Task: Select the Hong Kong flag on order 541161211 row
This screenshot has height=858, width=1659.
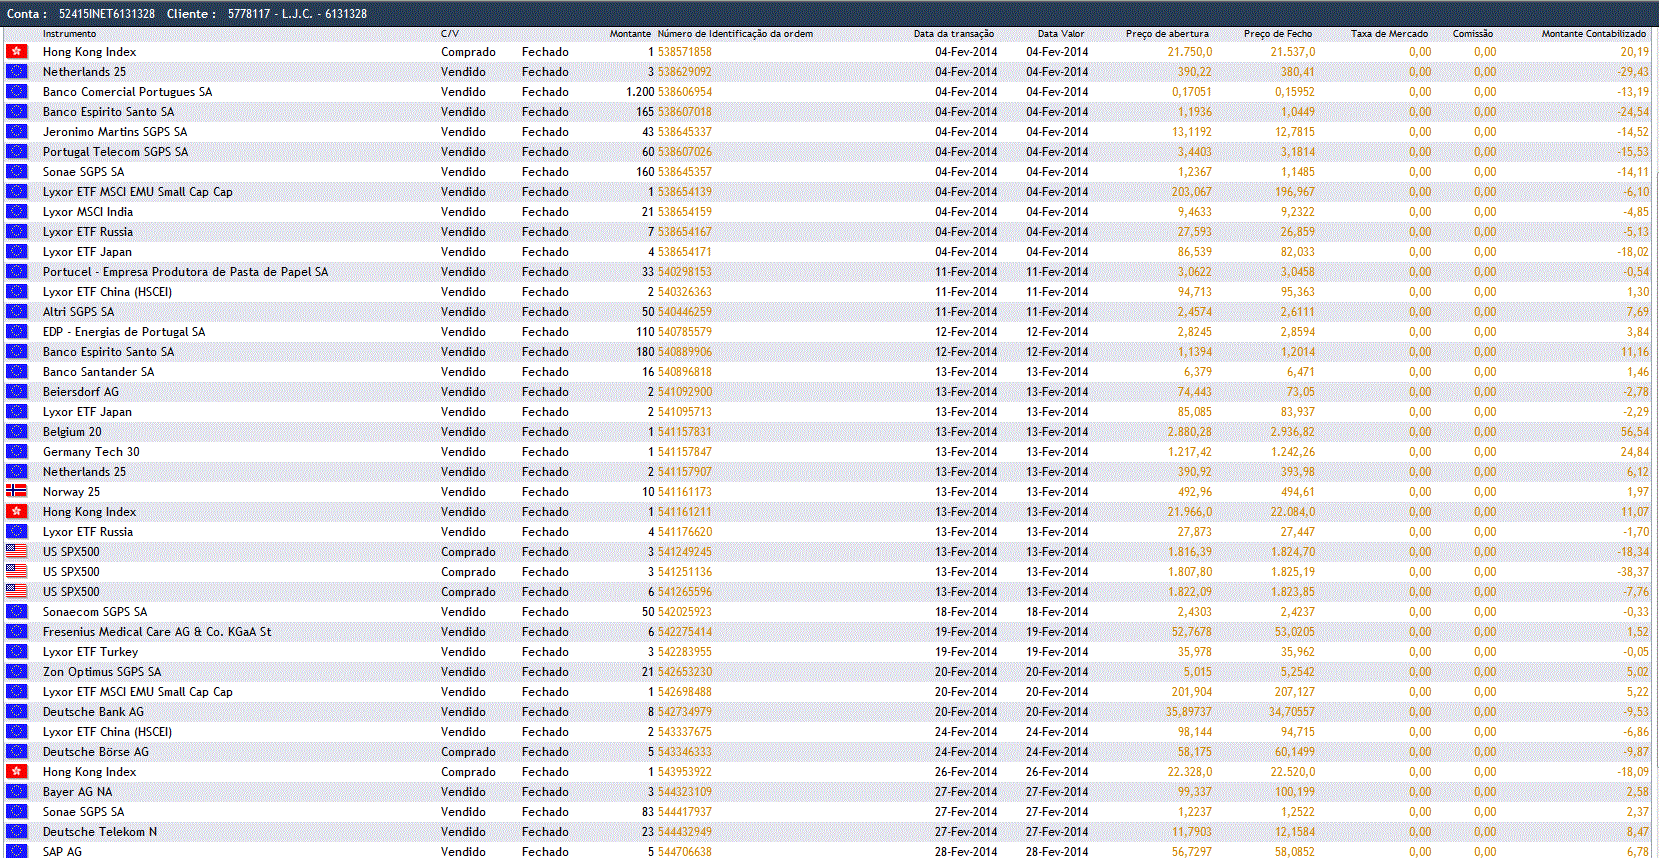Action: 16,511
